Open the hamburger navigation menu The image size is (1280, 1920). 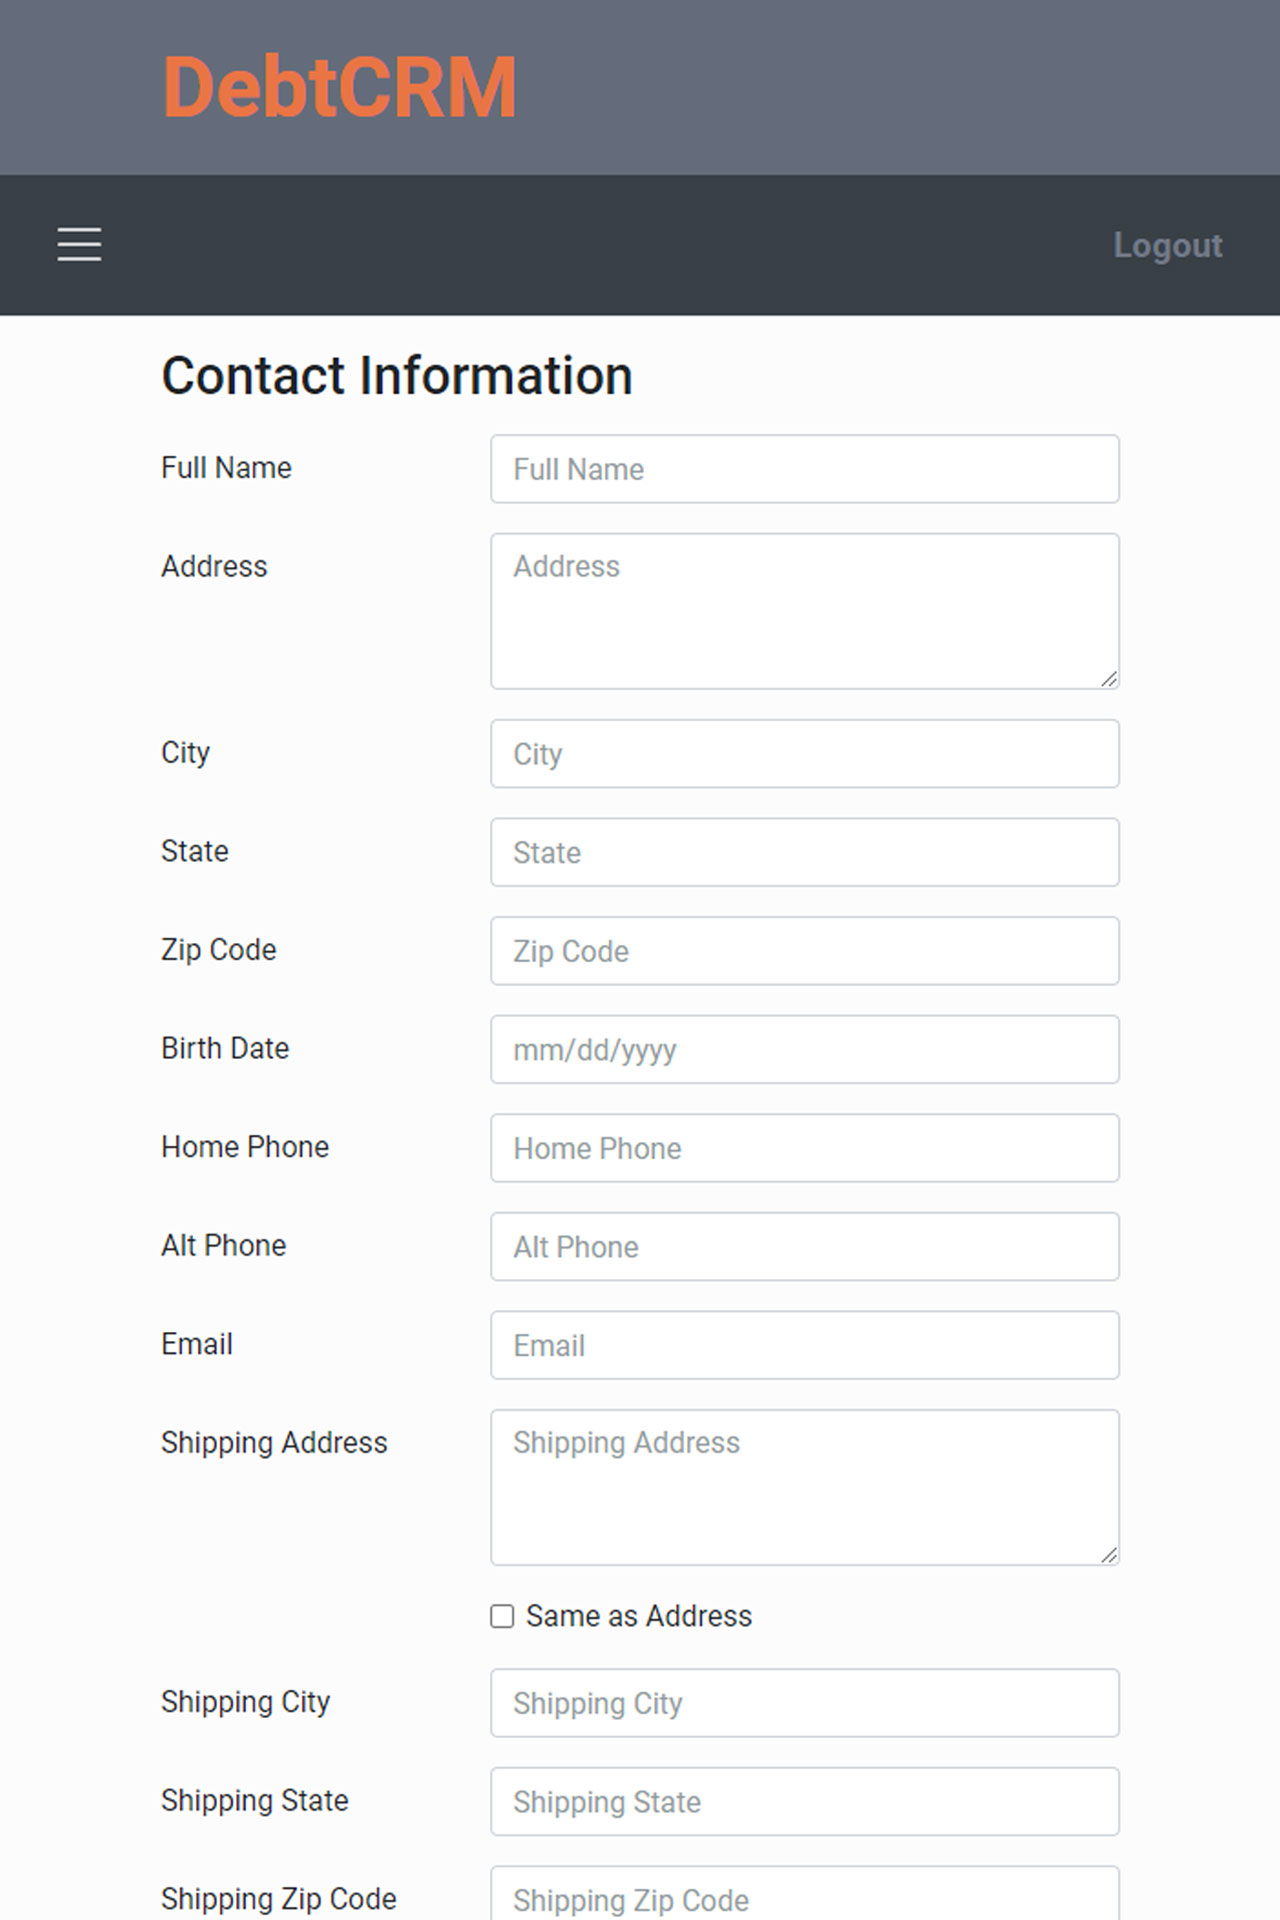coord(79,245)
